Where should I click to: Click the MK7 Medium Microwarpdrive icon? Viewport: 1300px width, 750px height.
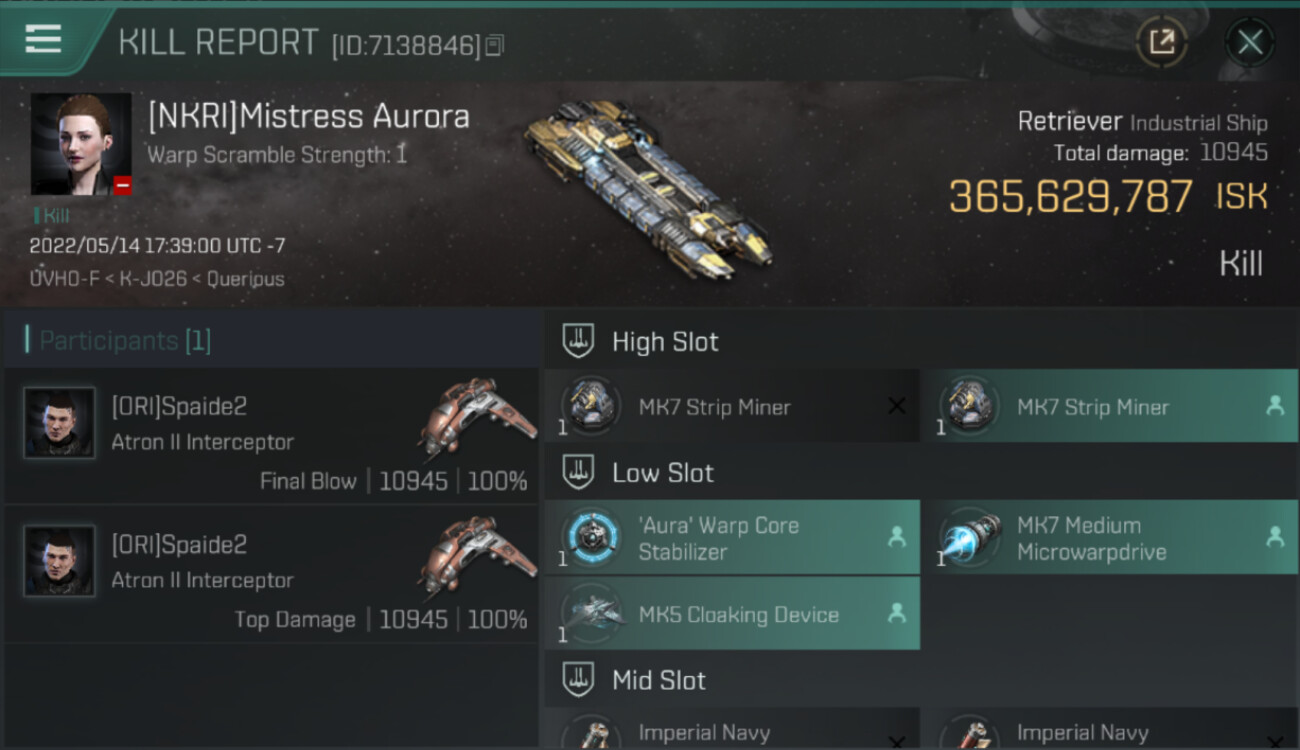(969, 538)
